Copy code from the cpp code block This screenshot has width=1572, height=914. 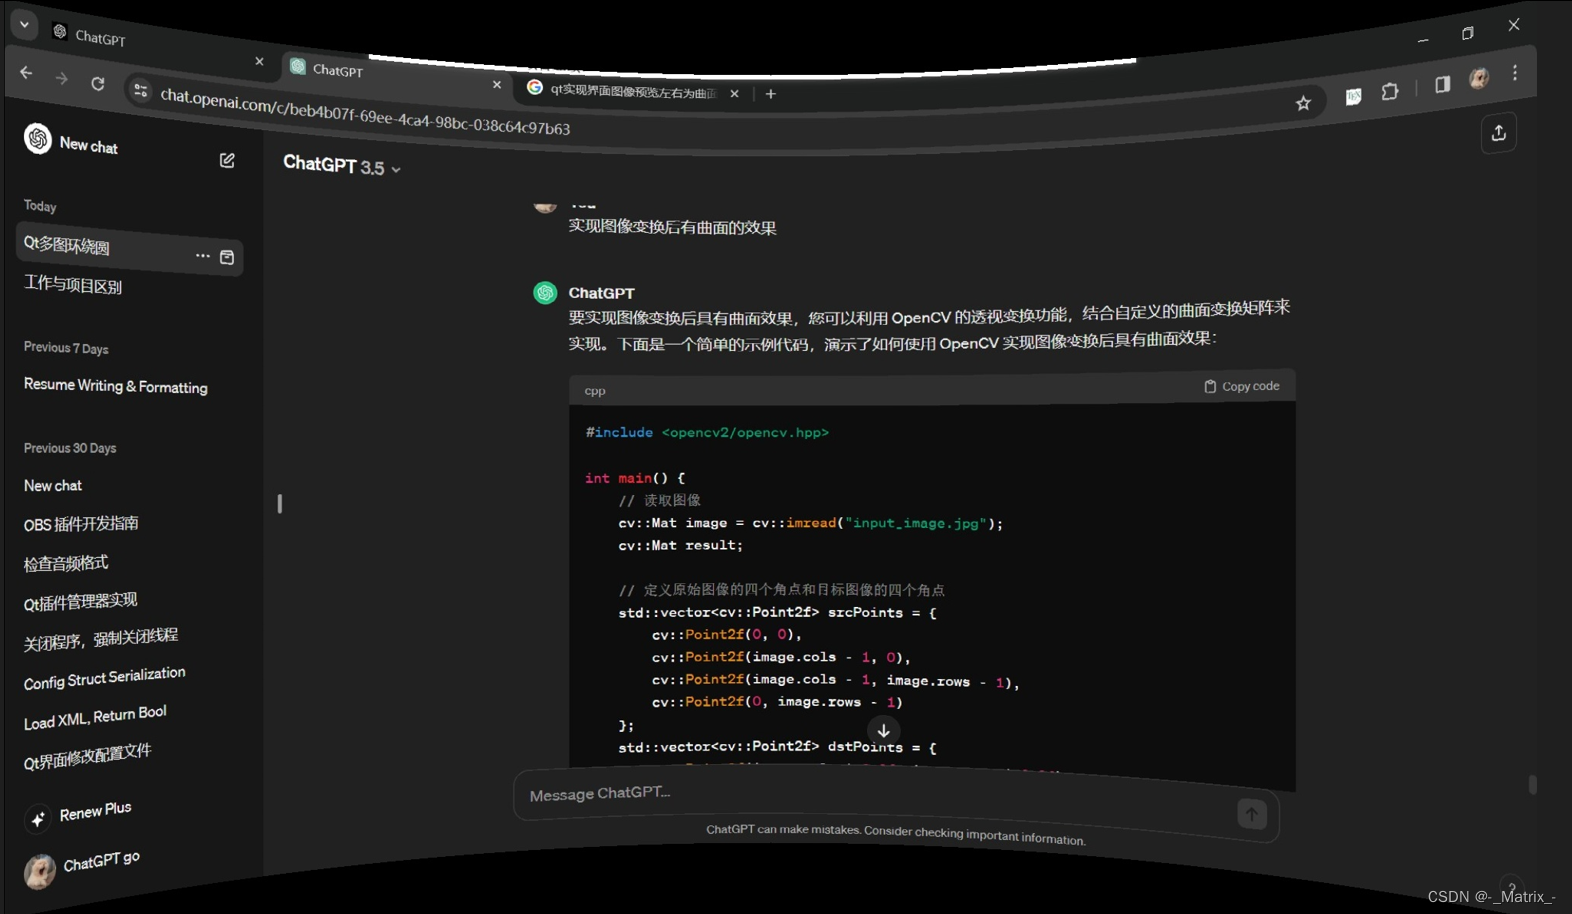[x=1241, y=386]
